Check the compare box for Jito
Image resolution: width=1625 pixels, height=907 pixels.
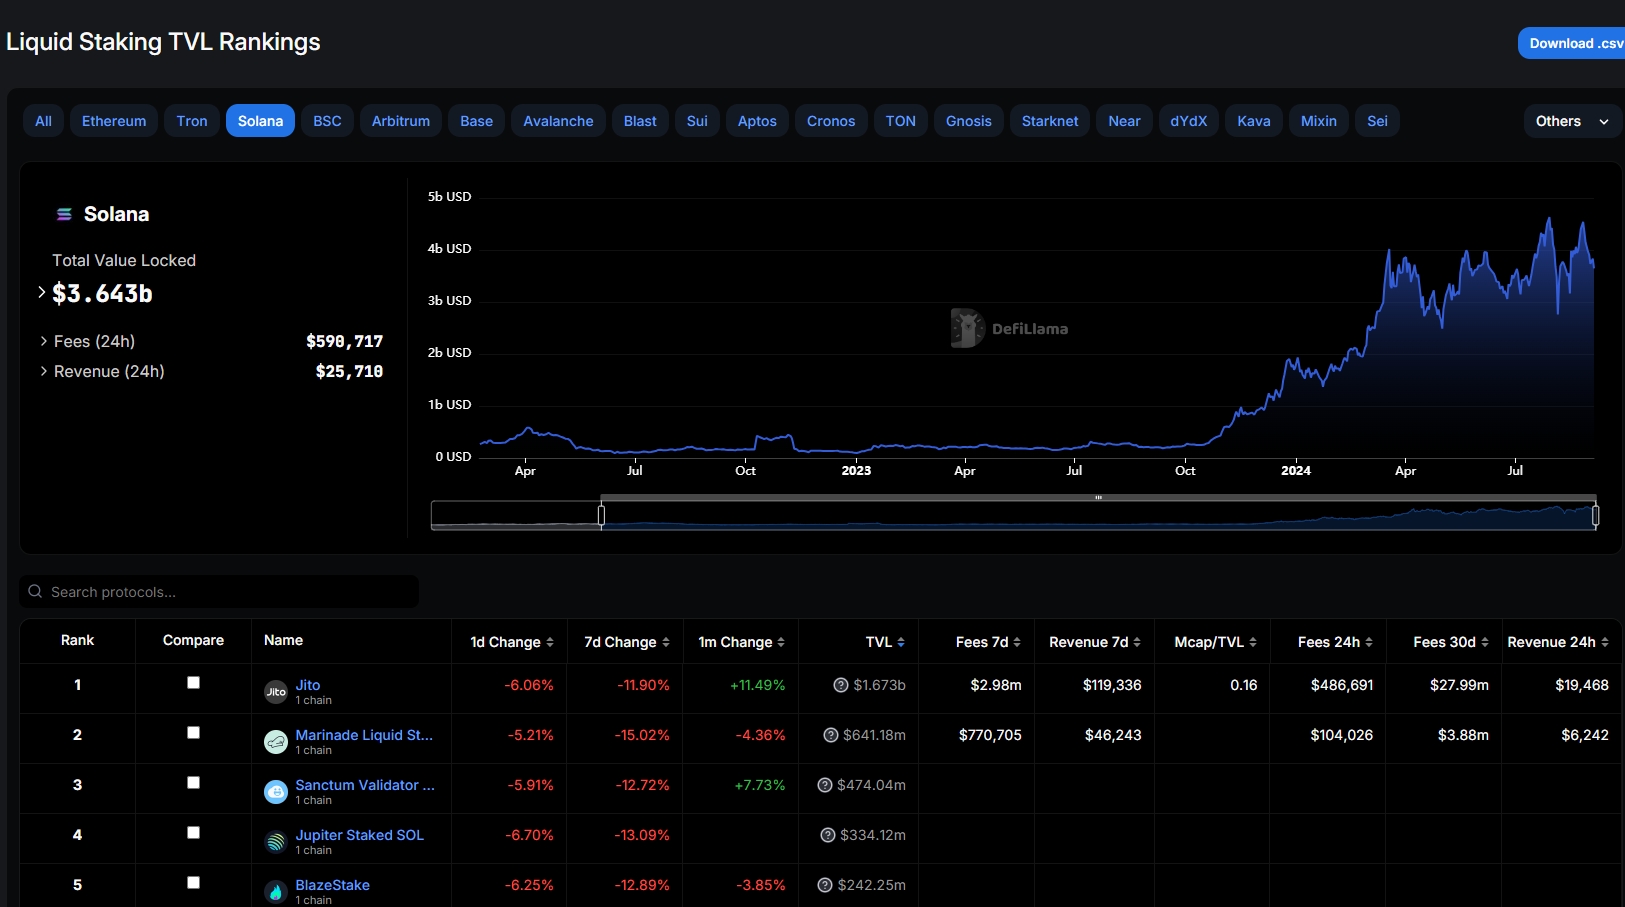click(x=193, y=683)
